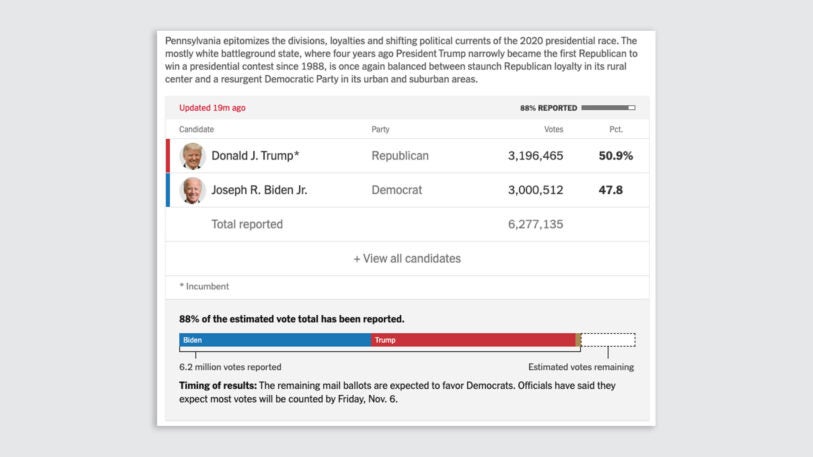
Task: Click Trump's 3,196,465 vote count
Action: (x=535, y=156)
